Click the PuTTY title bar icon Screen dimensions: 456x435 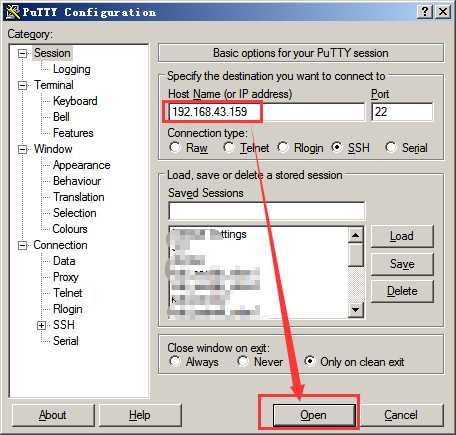pyautogui.click(x=13, y=12)
